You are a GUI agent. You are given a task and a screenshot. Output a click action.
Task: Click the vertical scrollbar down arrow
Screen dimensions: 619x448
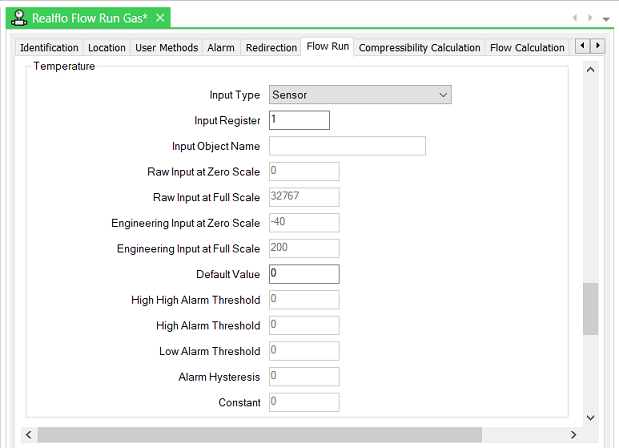click(x=590, y=417)
